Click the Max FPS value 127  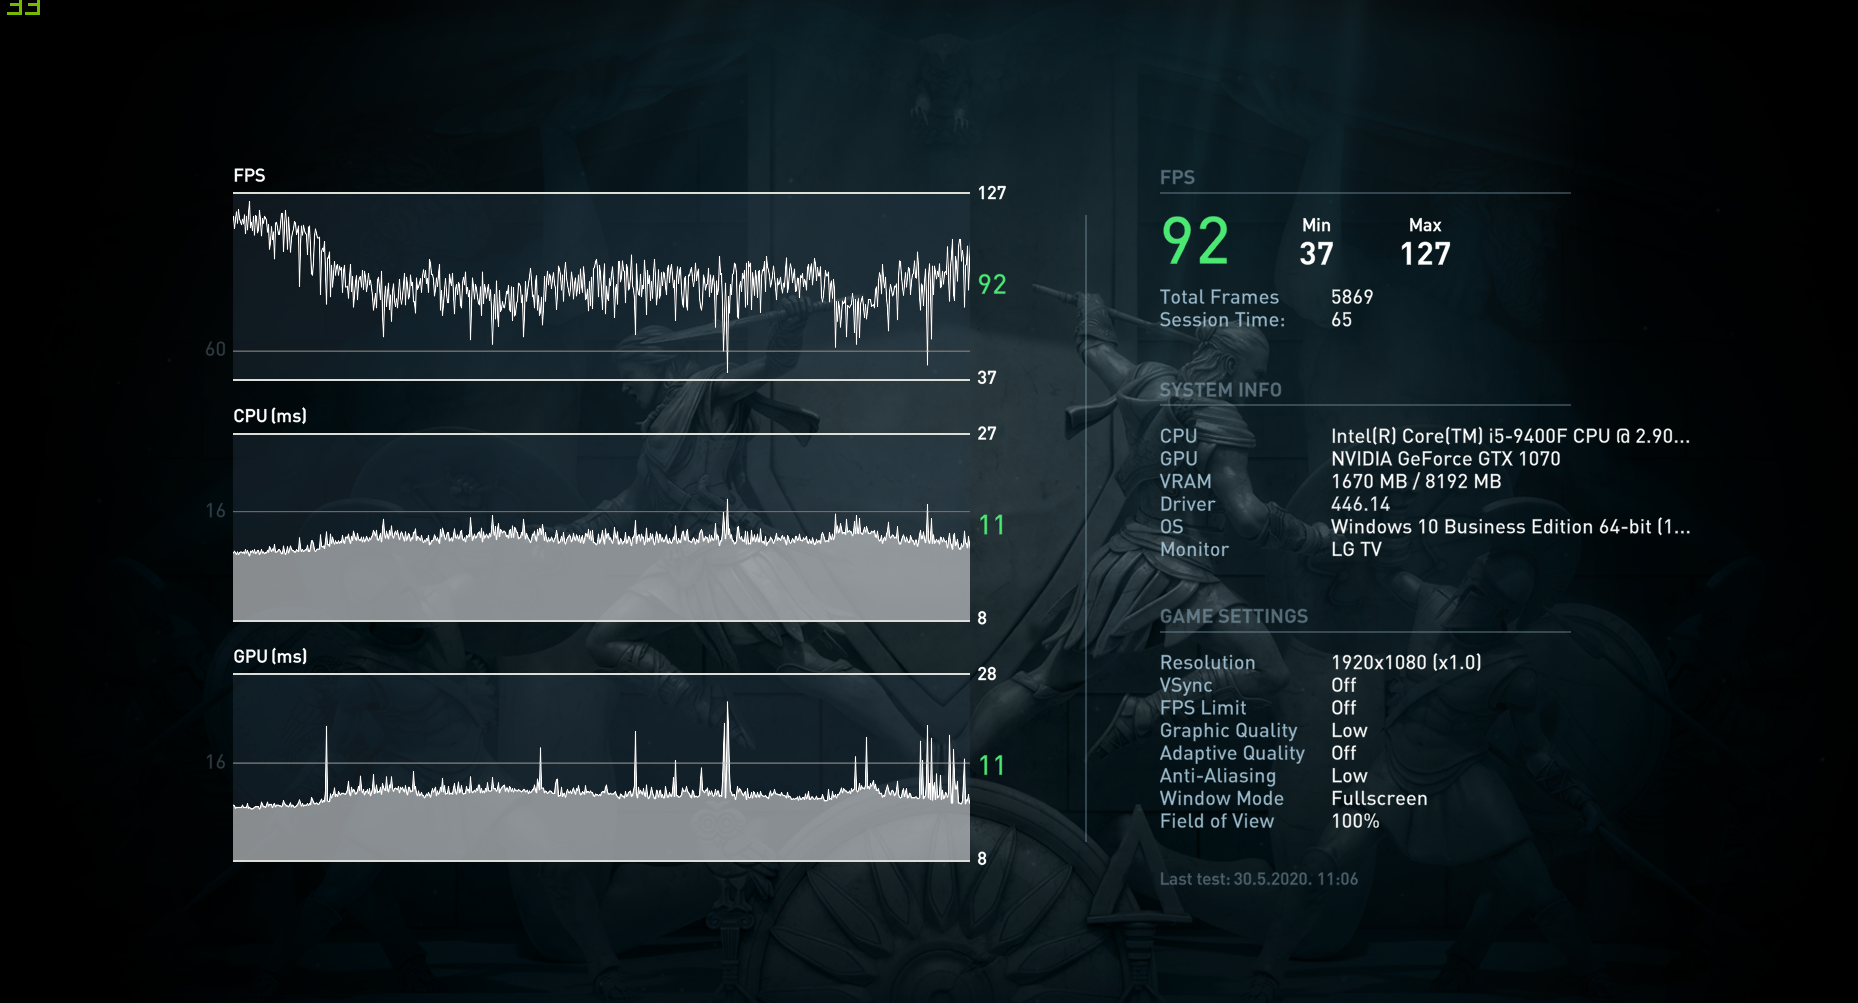1425,254
